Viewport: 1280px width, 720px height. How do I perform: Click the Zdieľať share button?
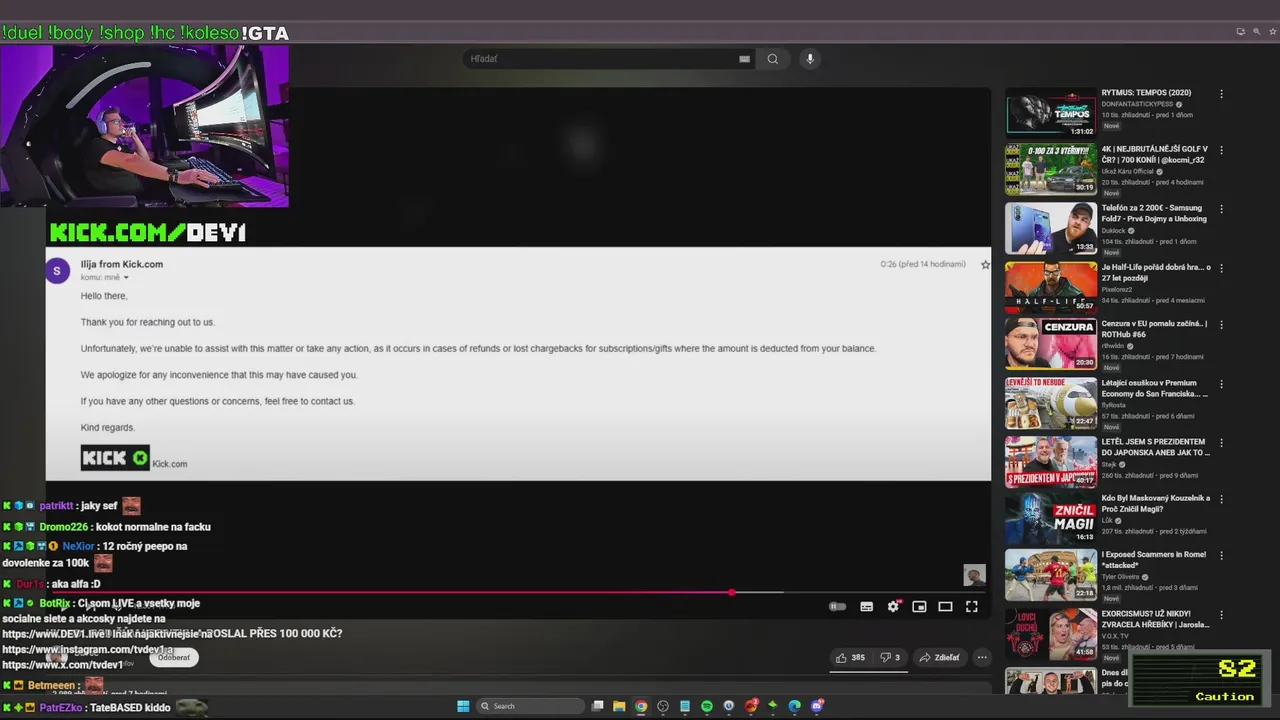pos(939,657)
